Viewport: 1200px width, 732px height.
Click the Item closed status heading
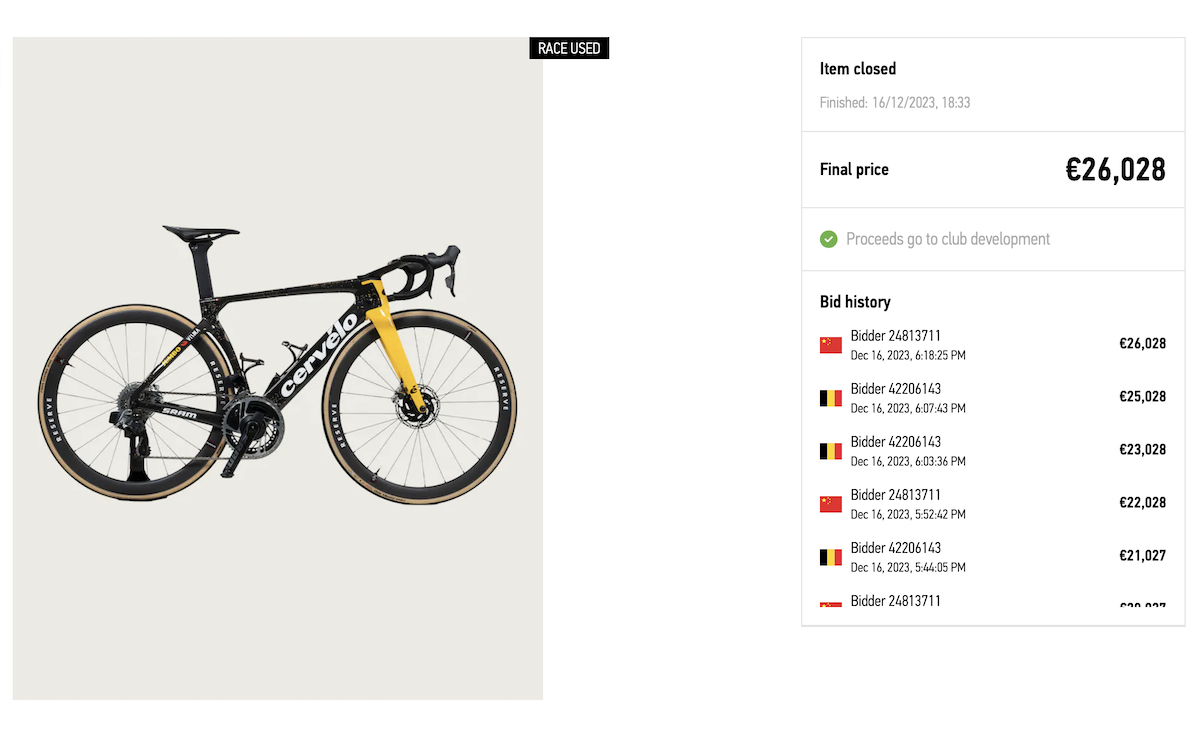[x=858, y=69]
